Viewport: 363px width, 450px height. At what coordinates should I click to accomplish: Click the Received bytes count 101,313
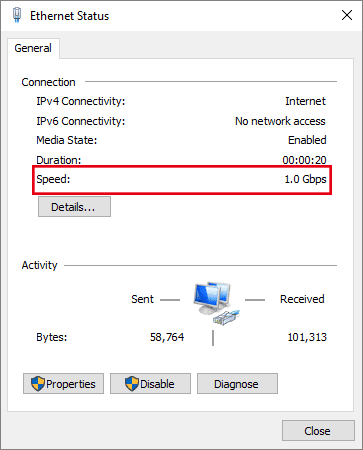coord(307,337)
